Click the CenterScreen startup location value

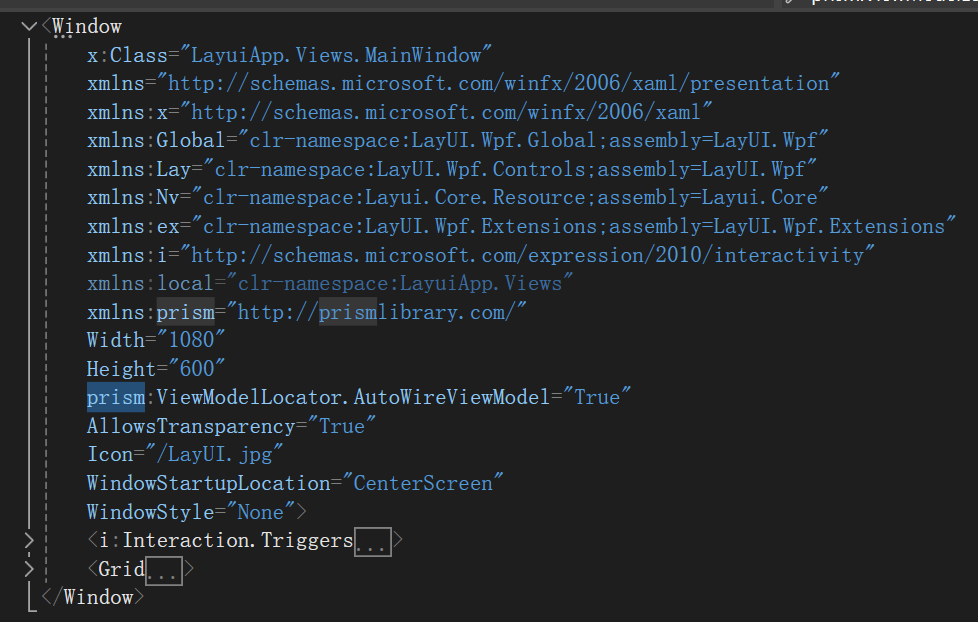click(425, 483)
